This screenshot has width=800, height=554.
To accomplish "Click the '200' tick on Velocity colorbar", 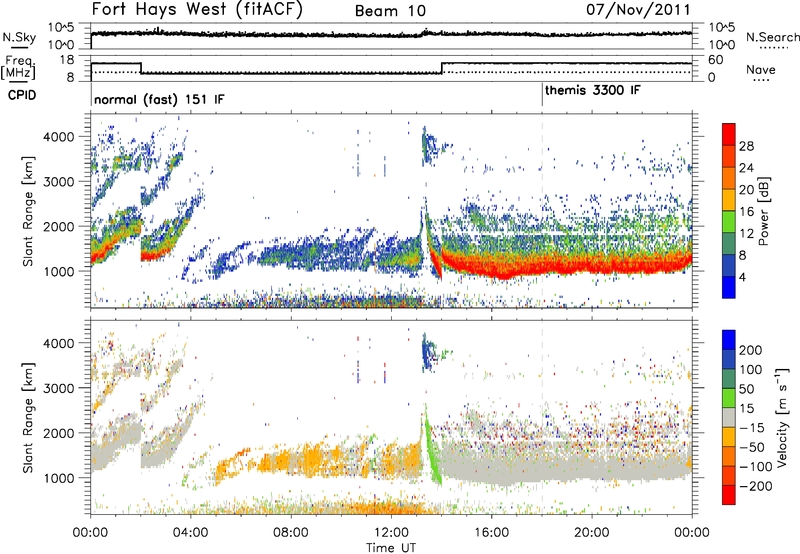I will [750, 350].
